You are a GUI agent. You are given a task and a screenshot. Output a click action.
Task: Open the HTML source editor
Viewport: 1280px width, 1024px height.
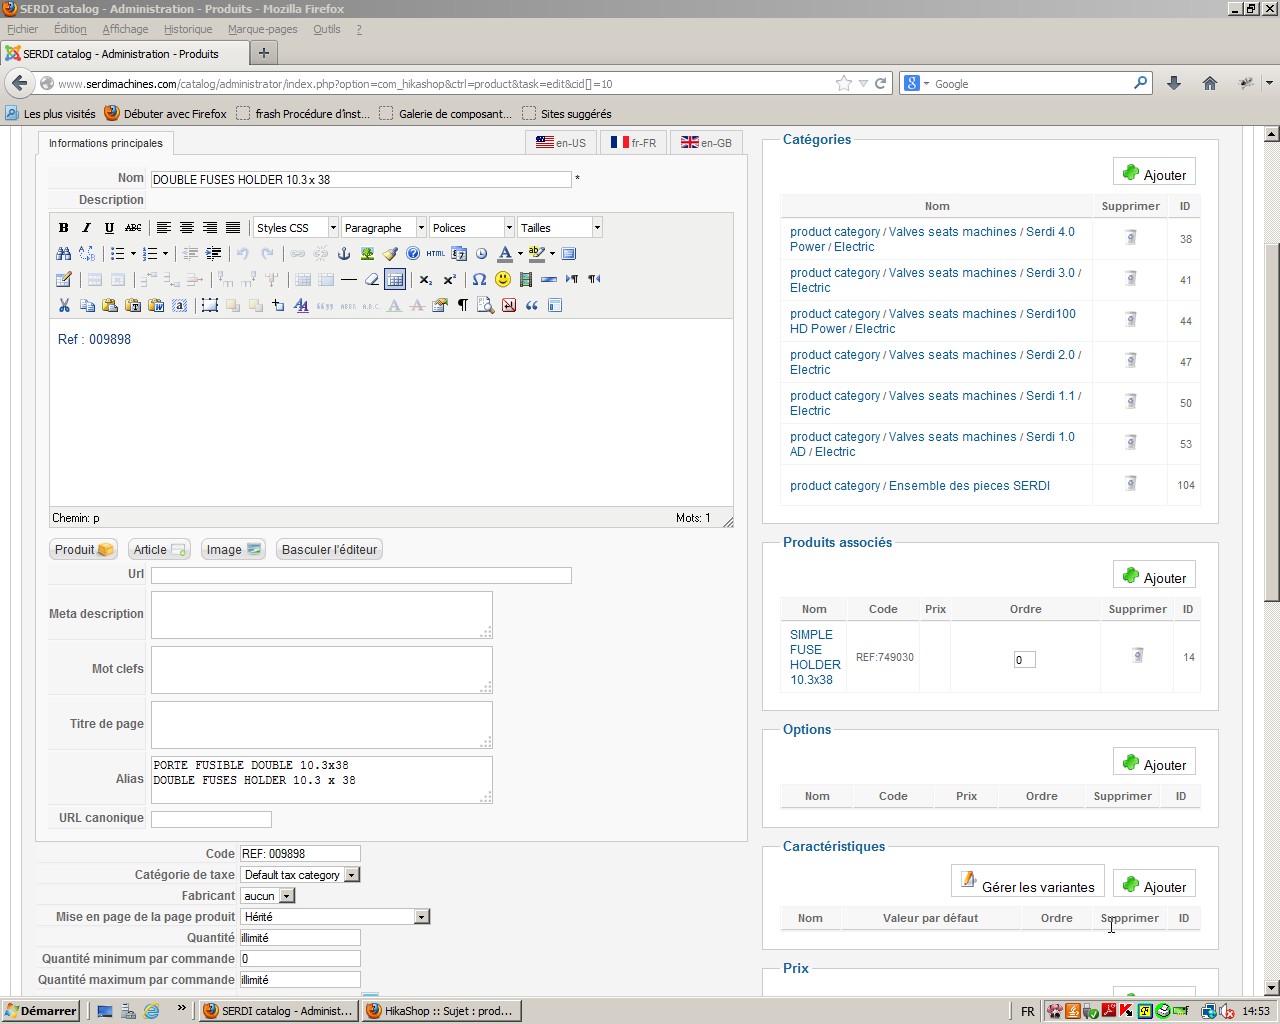(x=436, y=253)
